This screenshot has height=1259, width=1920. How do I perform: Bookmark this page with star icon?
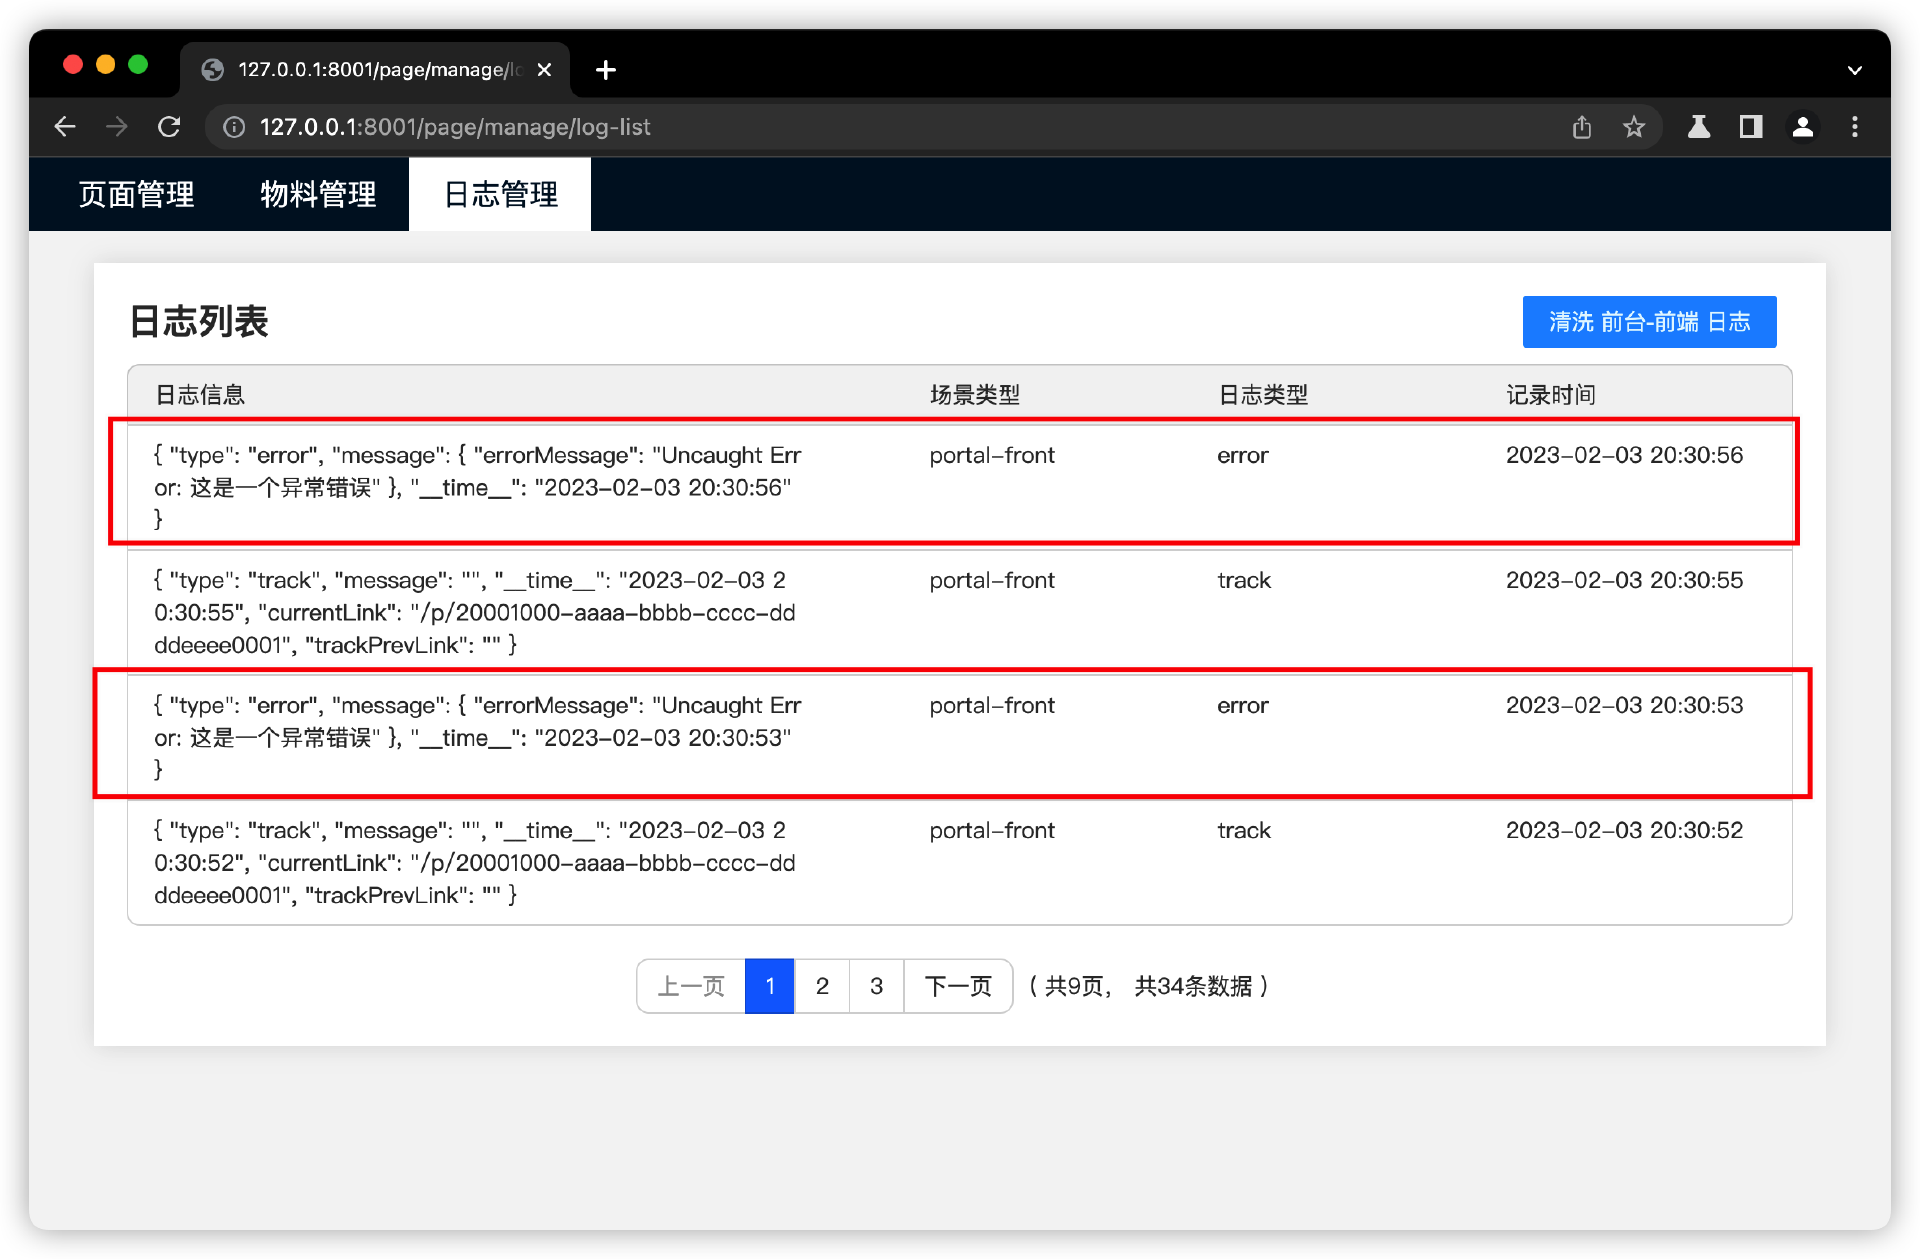(1633, 127)
